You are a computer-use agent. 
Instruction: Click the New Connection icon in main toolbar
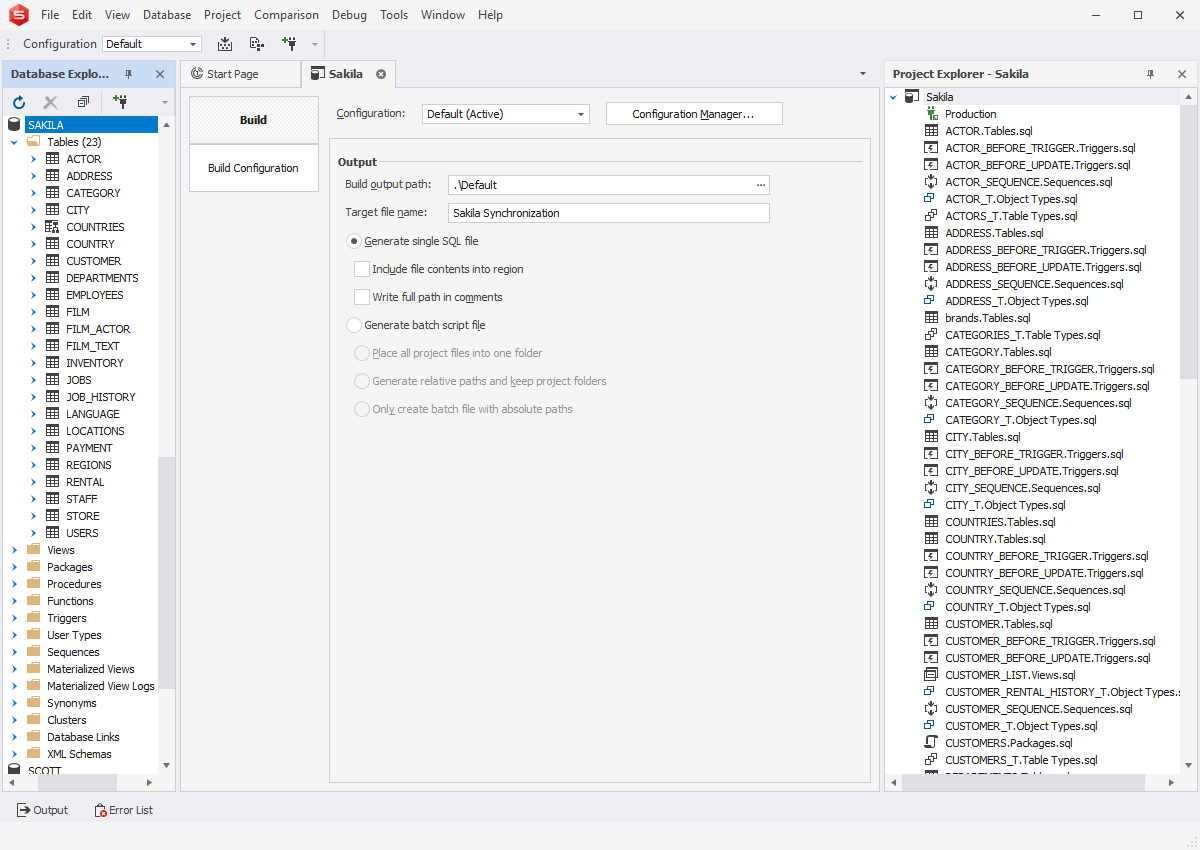point(290,44)
